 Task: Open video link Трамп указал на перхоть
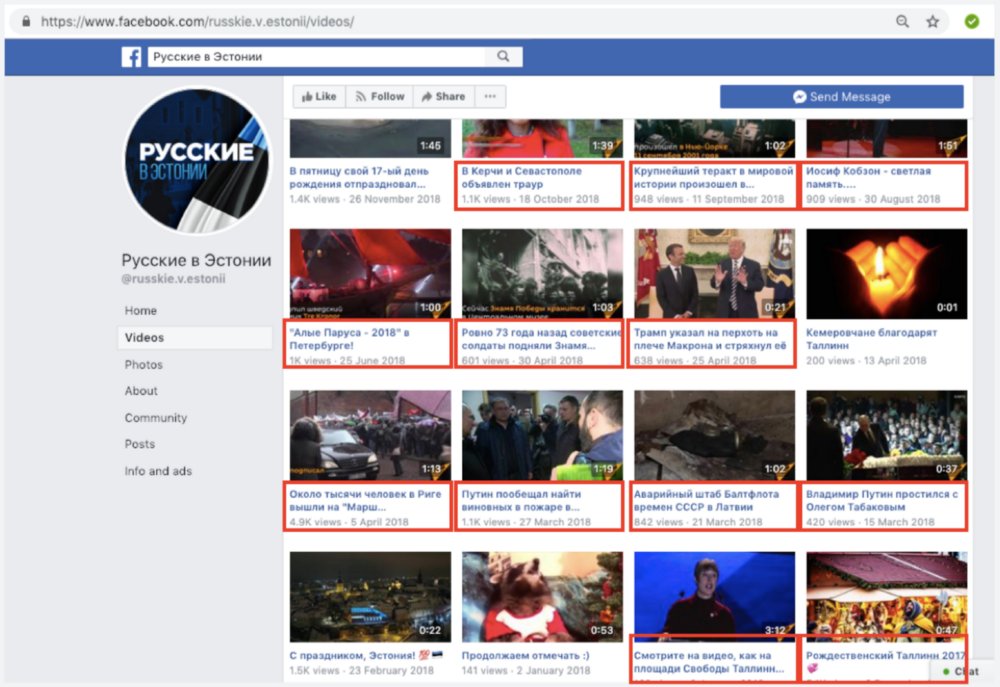pyautogui.click(x=709, y=339)
